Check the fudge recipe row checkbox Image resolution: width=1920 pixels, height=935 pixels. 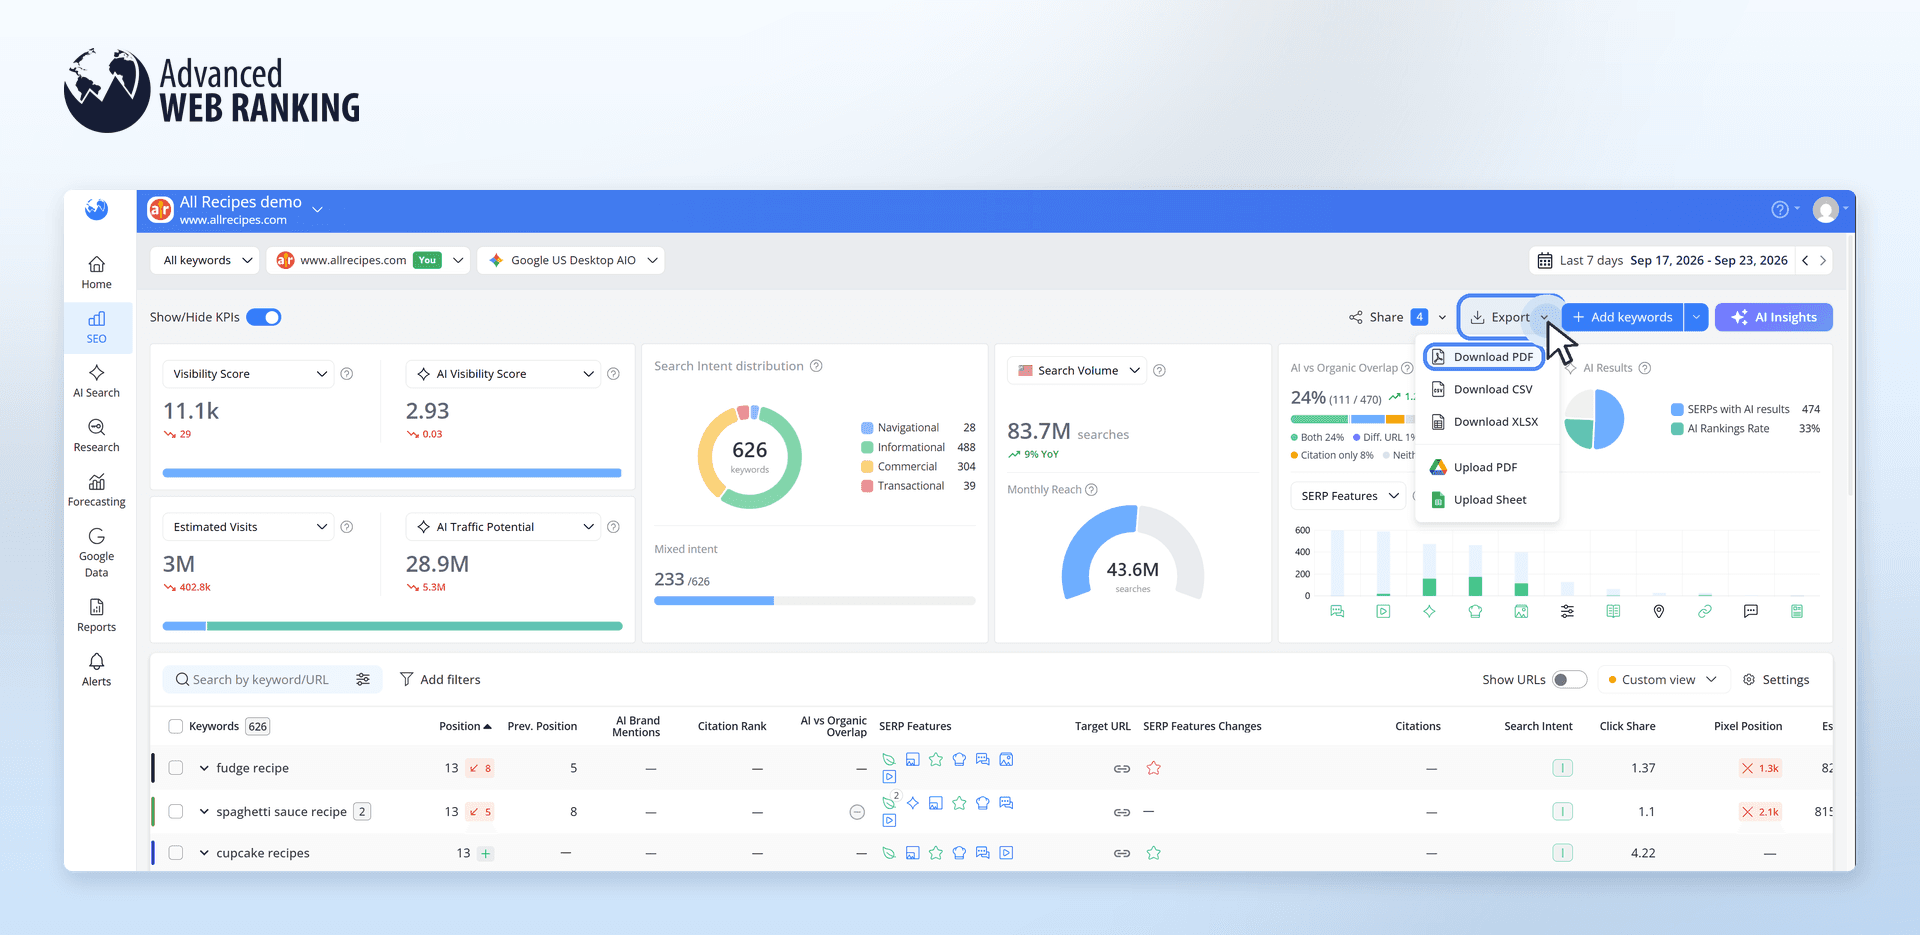click(176, 769)
